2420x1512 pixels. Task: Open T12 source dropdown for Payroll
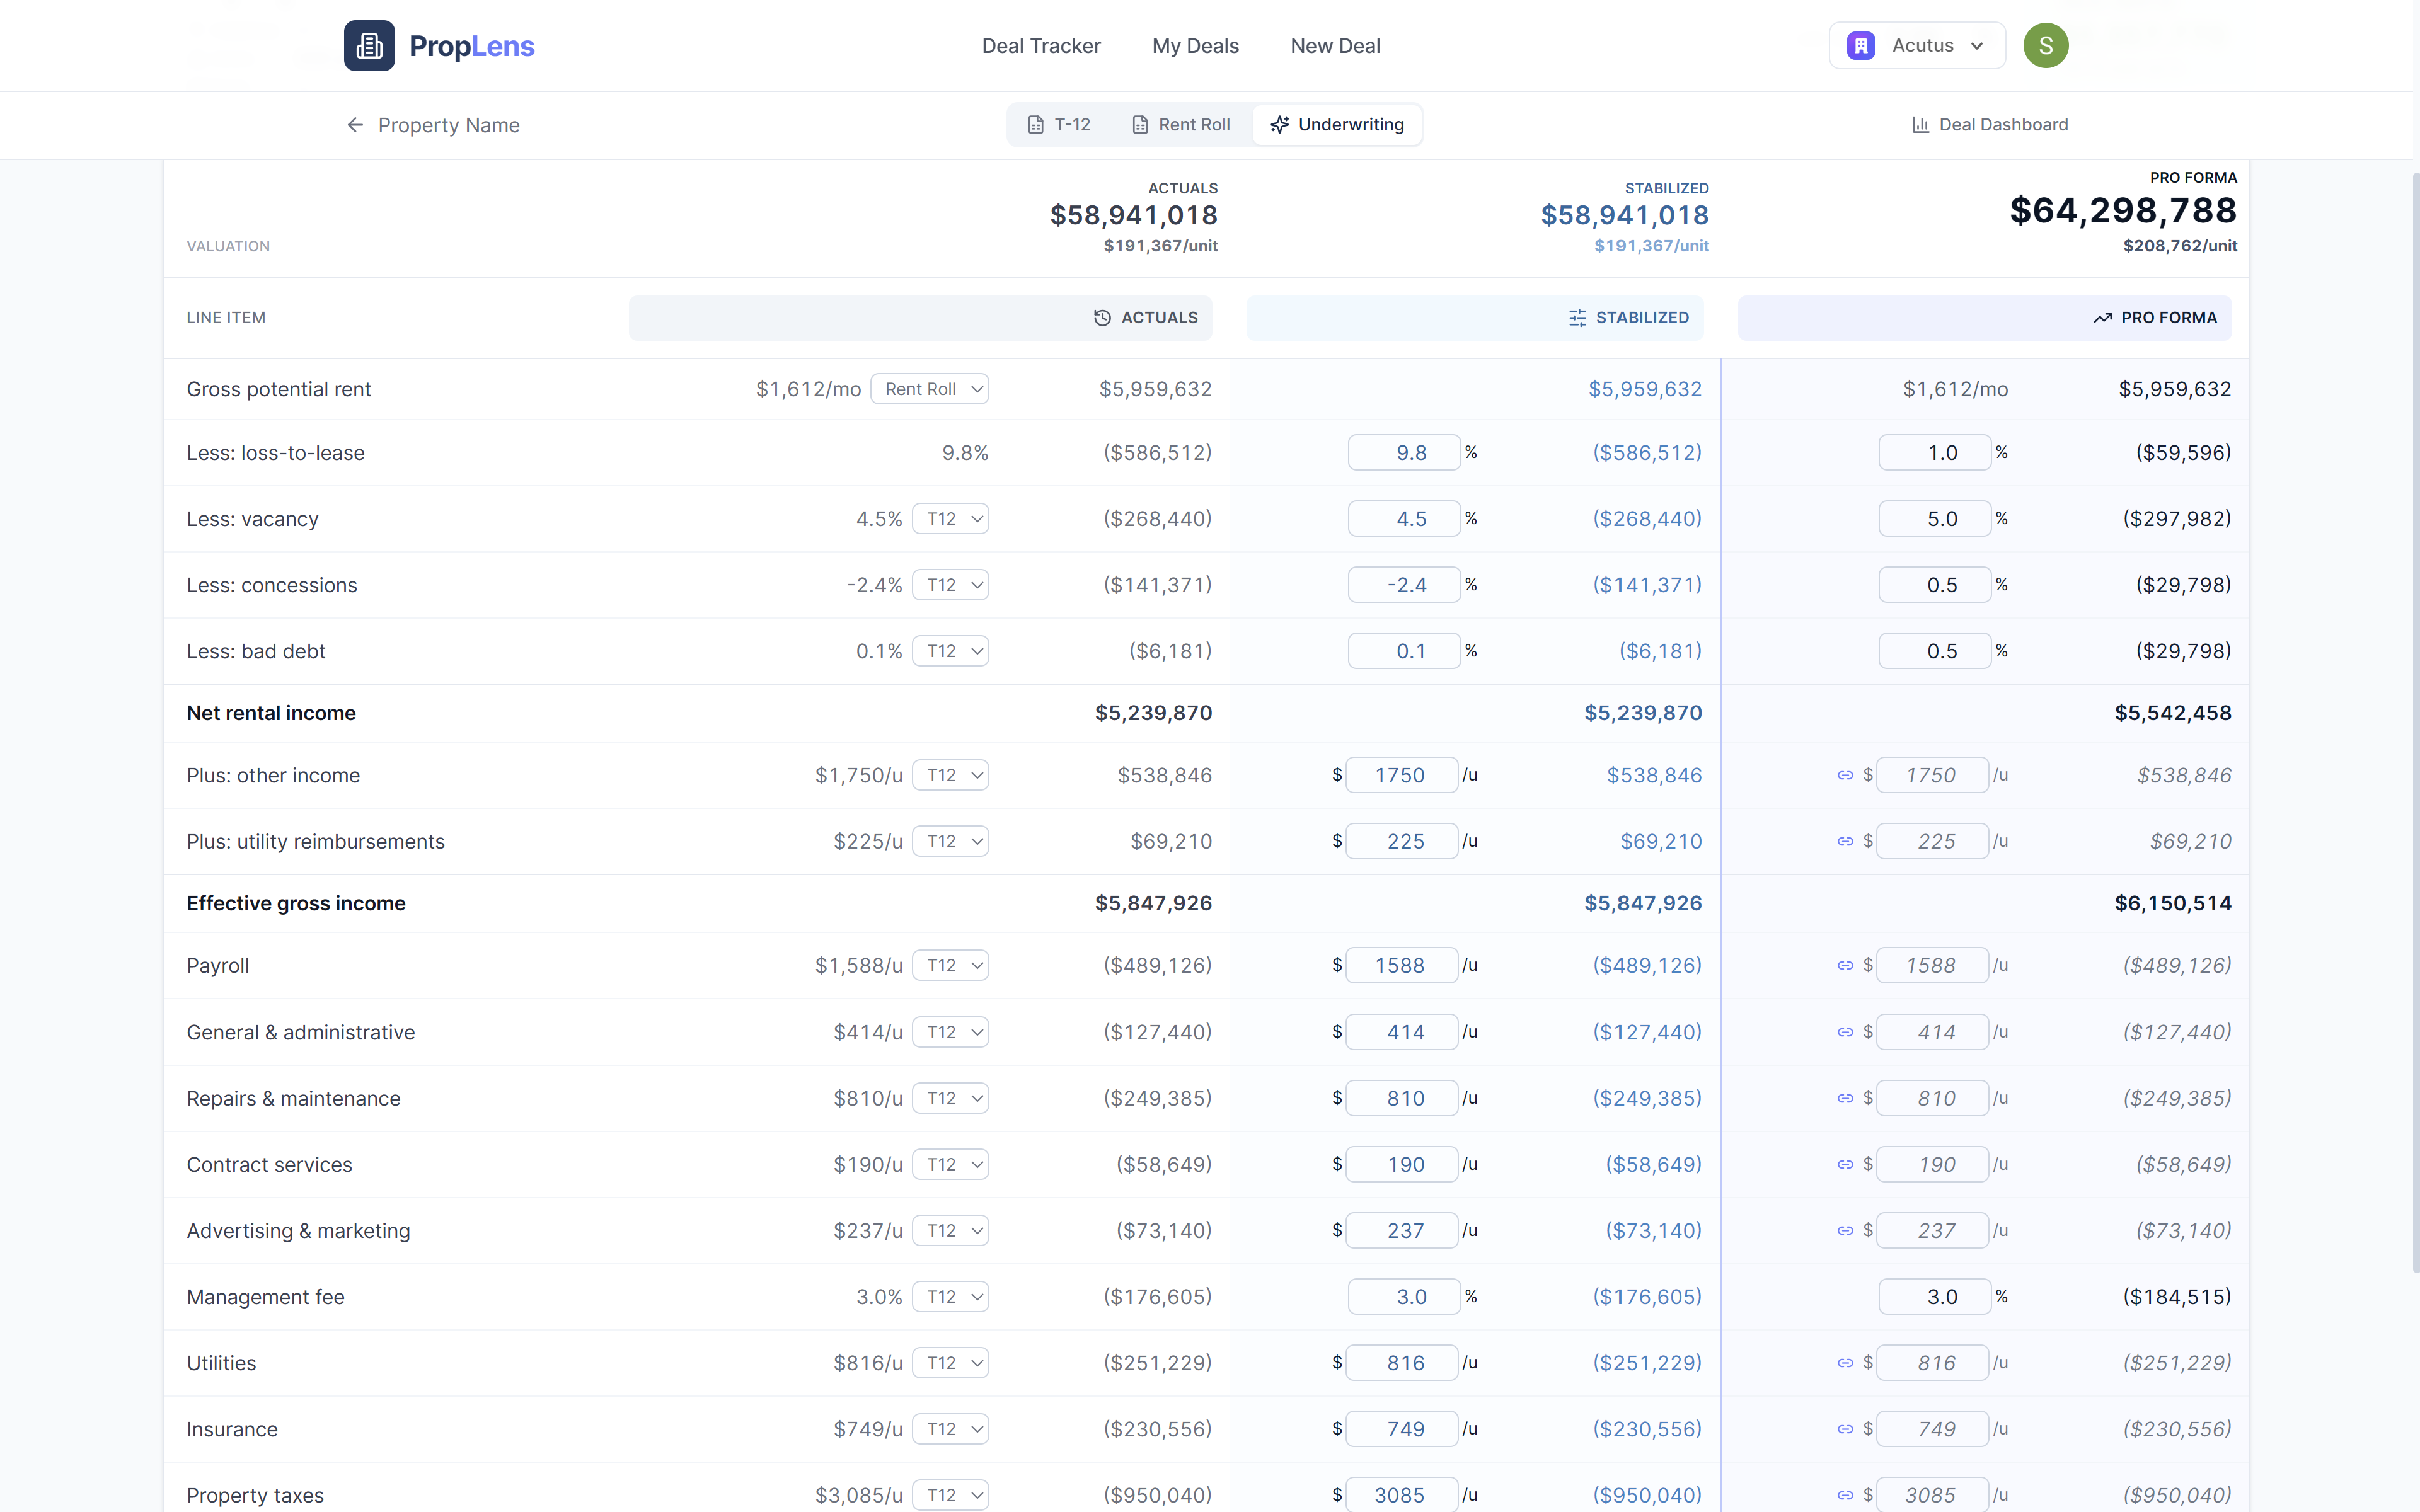(x=950, y=965)
